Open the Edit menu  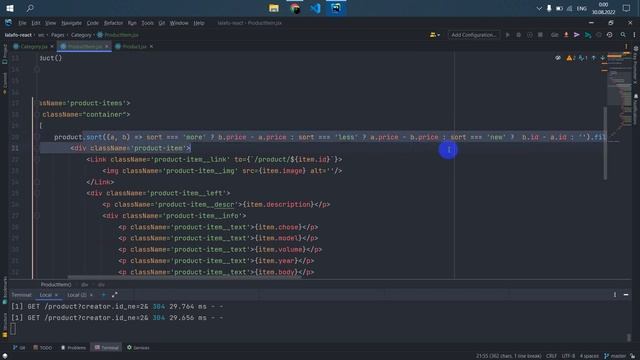[36, 23]
